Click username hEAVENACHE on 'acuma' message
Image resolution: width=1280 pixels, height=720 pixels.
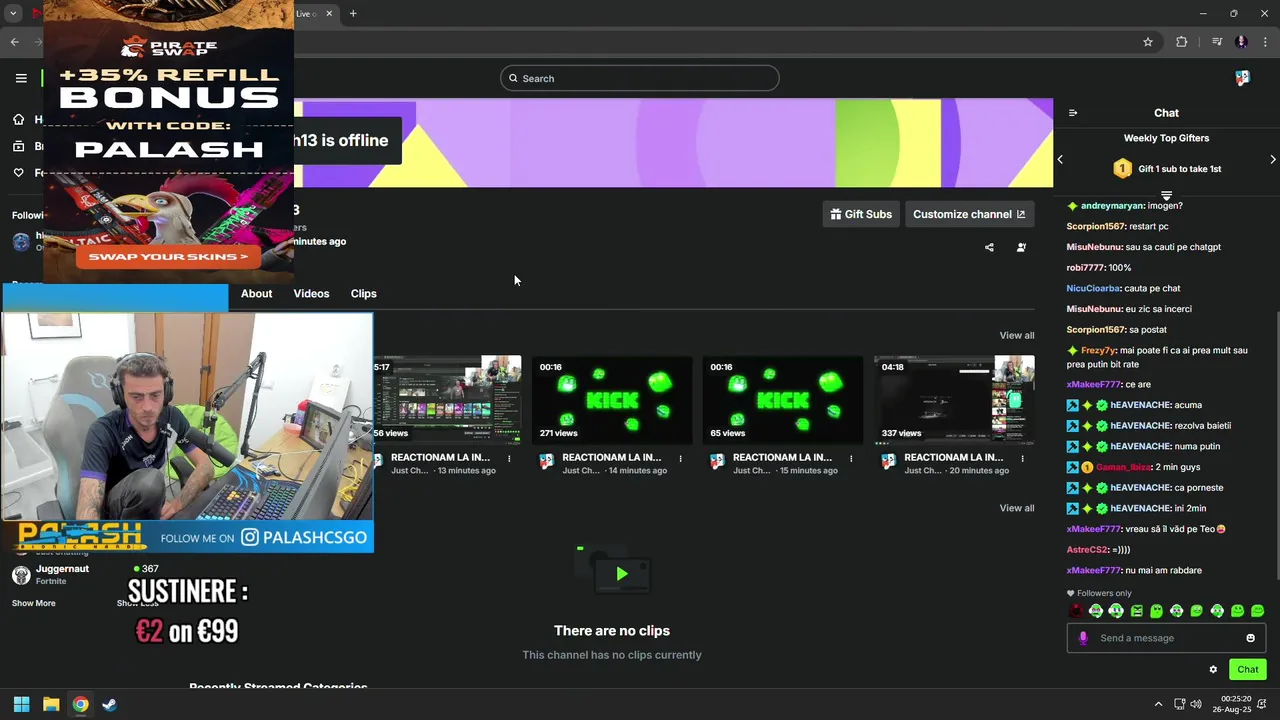(x=1140, y=405)
